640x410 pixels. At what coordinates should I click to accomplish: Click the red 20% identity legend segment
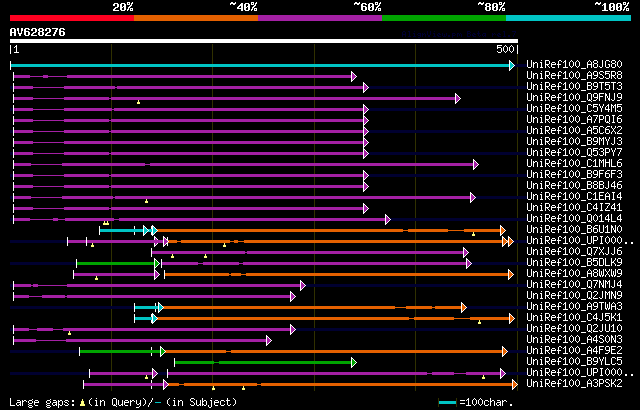(x=72, y=18)
